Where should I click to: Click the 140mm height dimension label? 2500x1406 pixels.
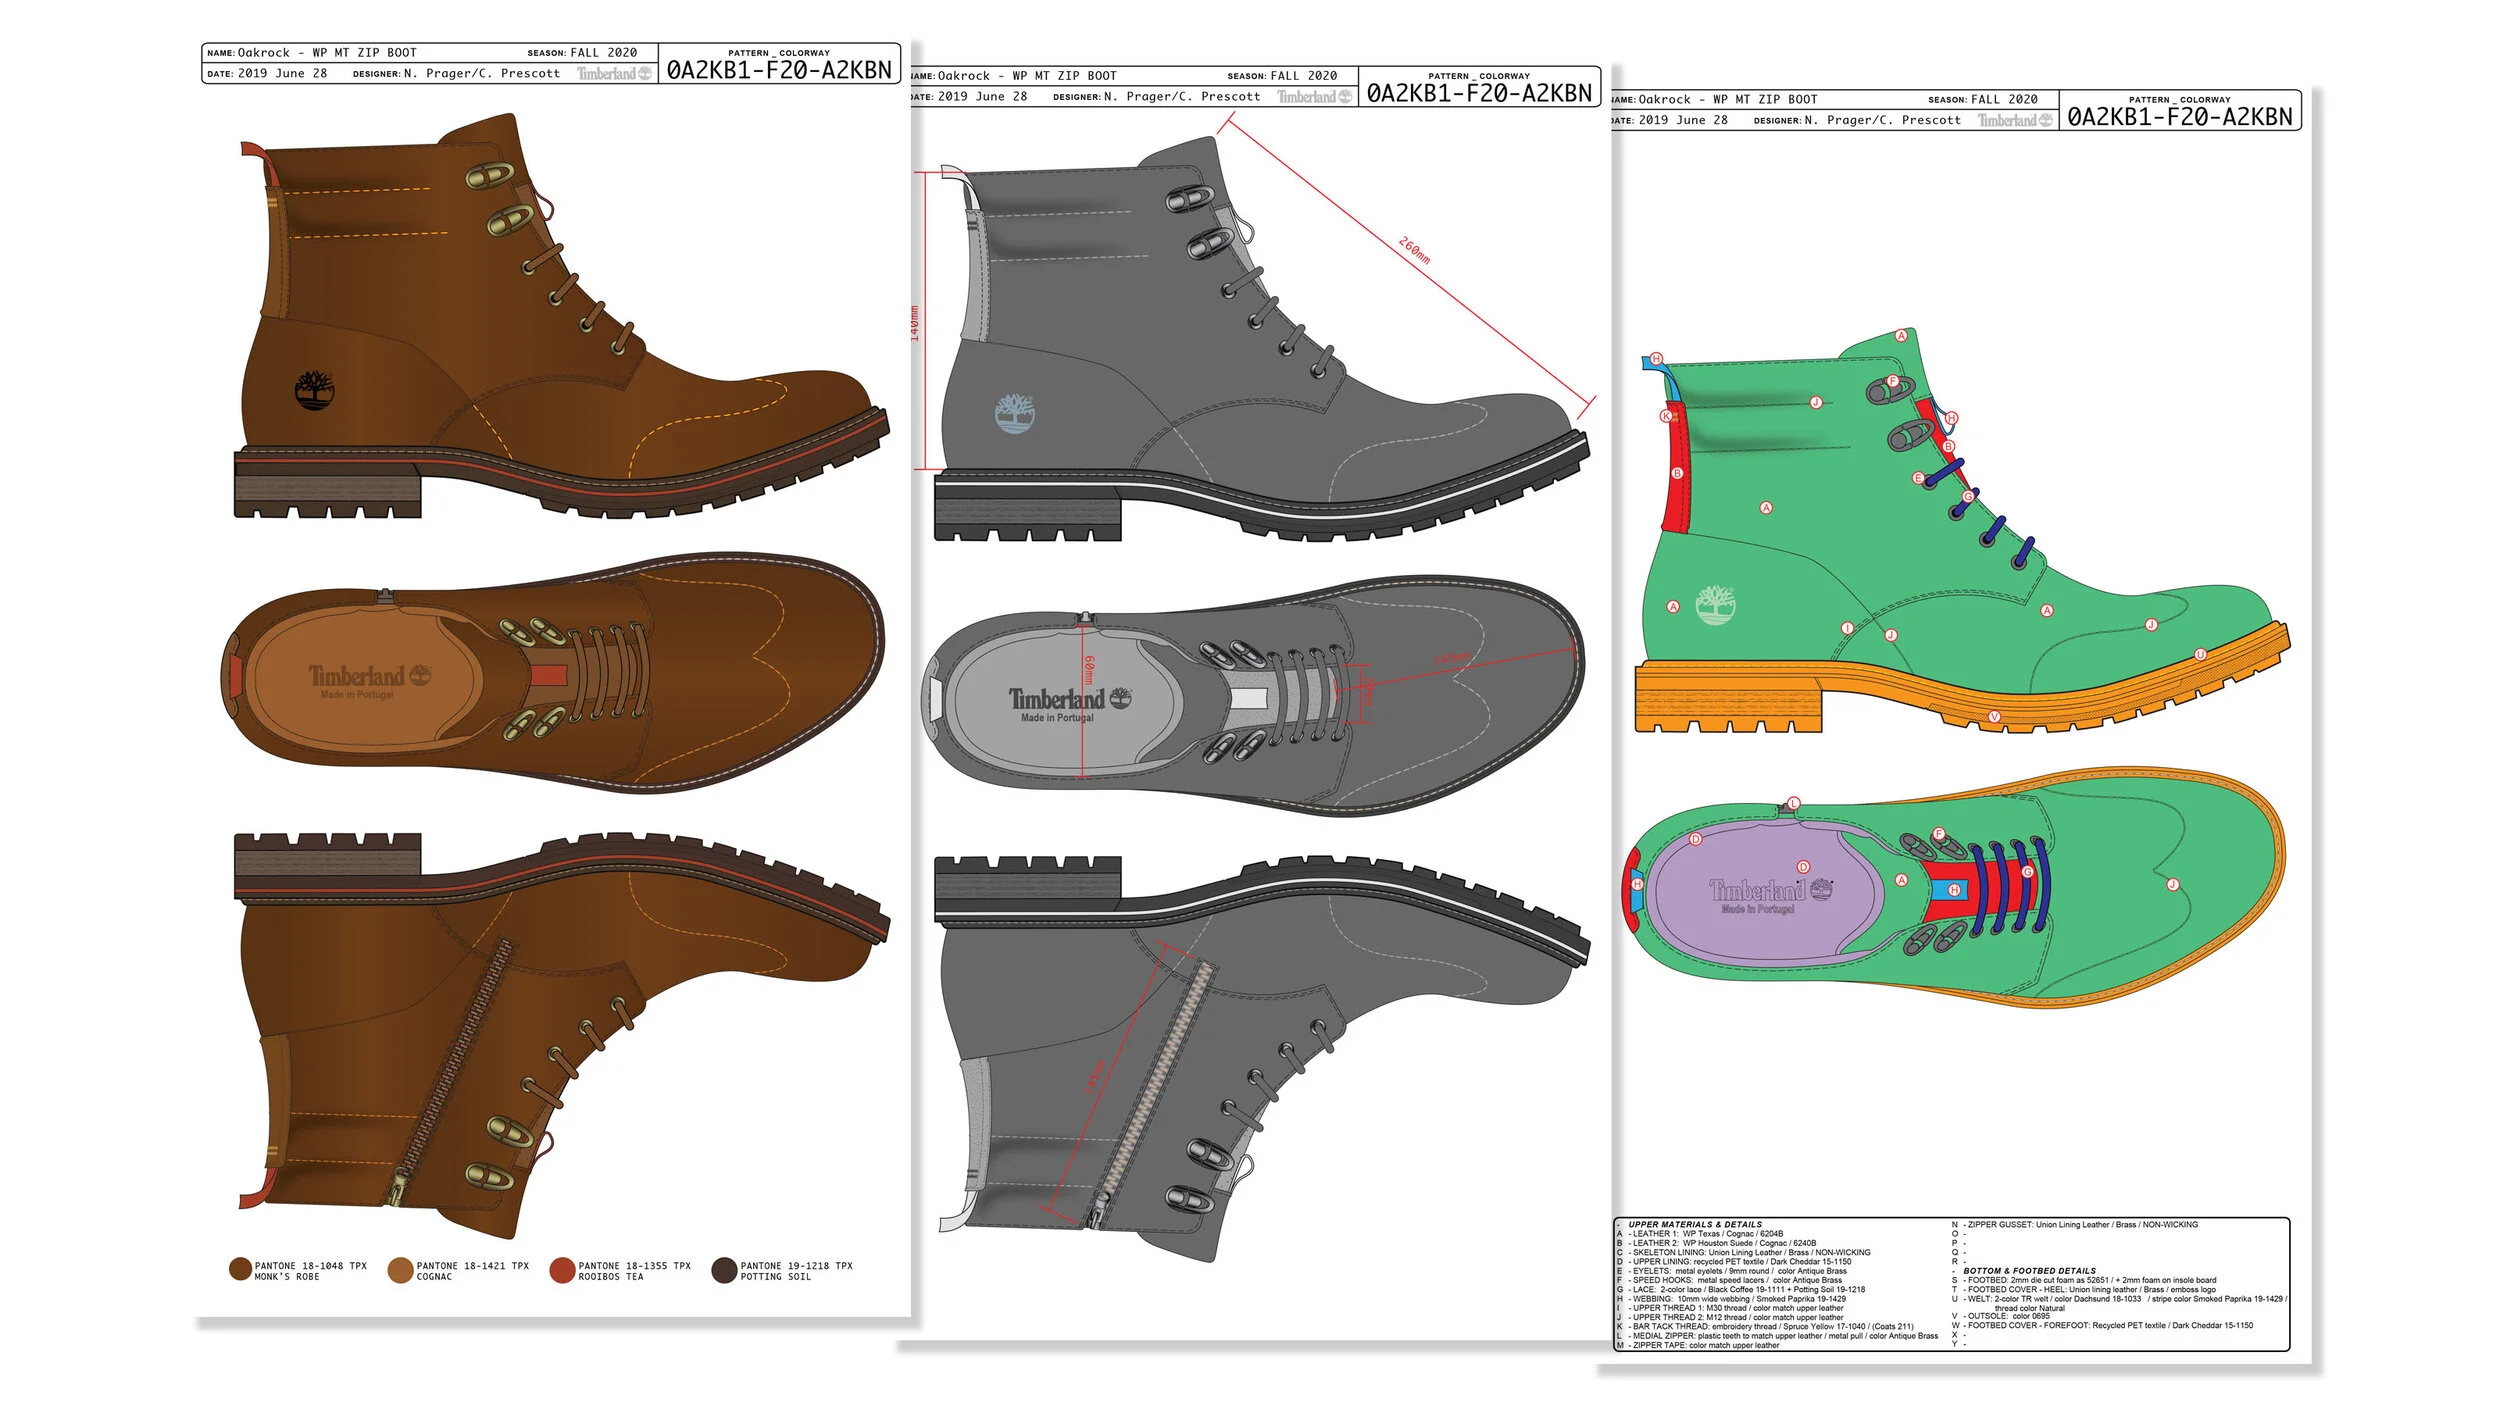point(914,323)
